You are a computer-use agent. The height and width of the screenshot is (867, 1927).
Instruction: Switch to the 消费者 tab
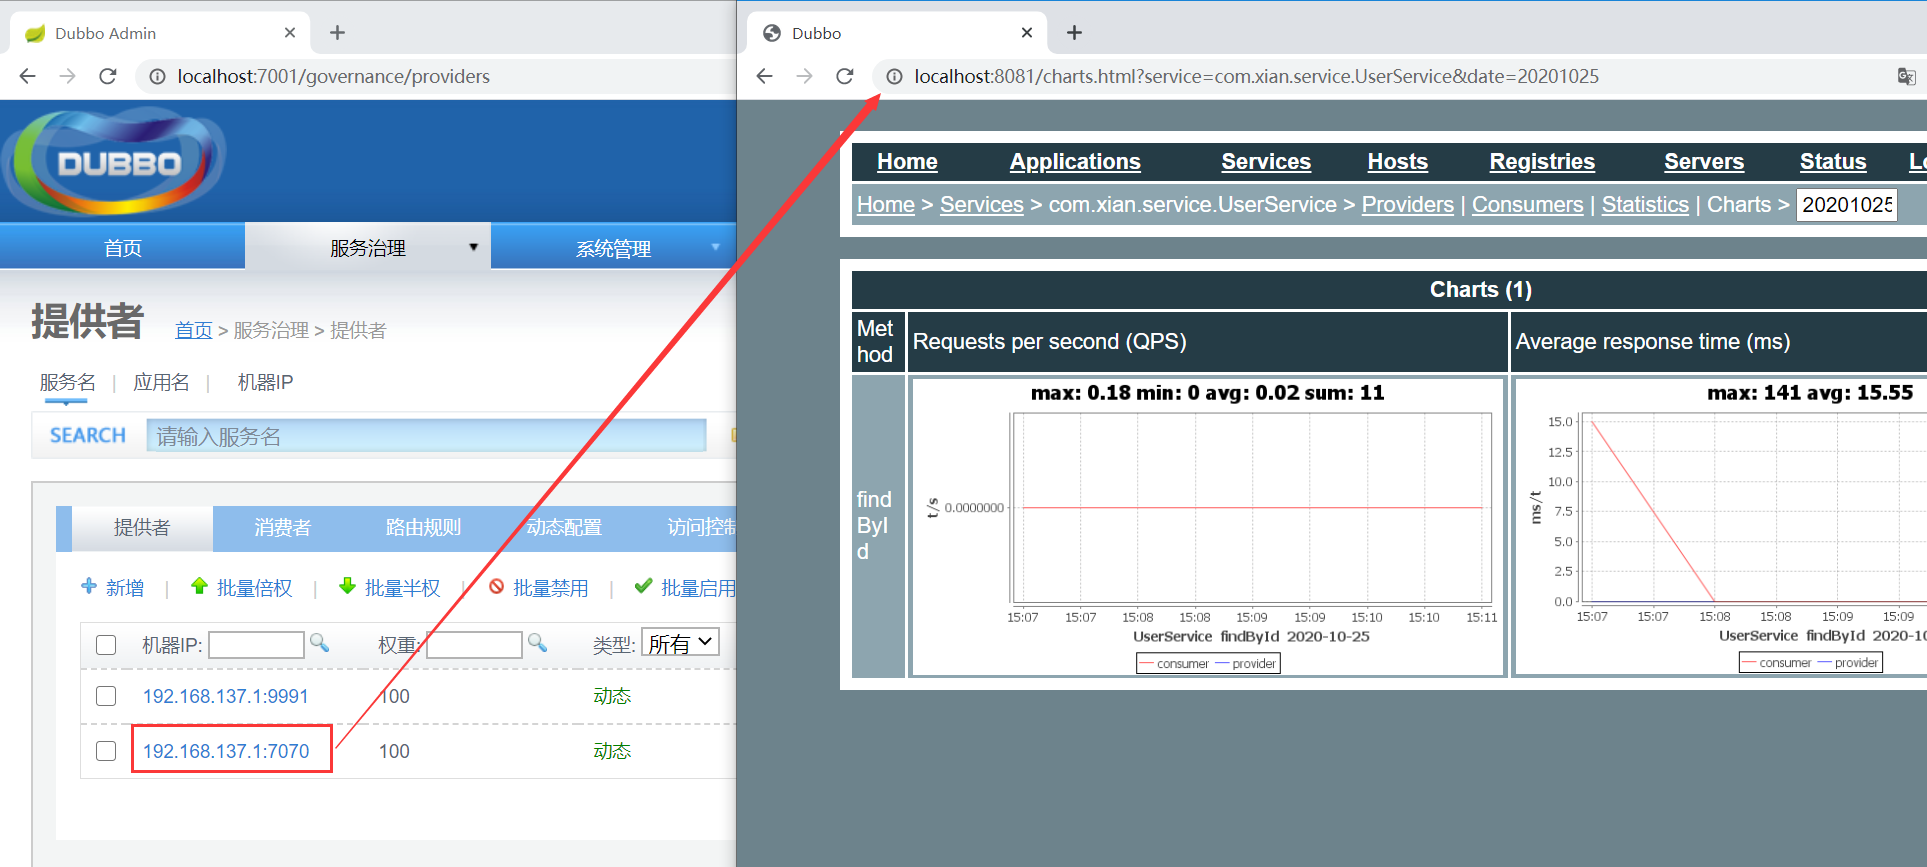pyautogui.click(x=283, y=527)
